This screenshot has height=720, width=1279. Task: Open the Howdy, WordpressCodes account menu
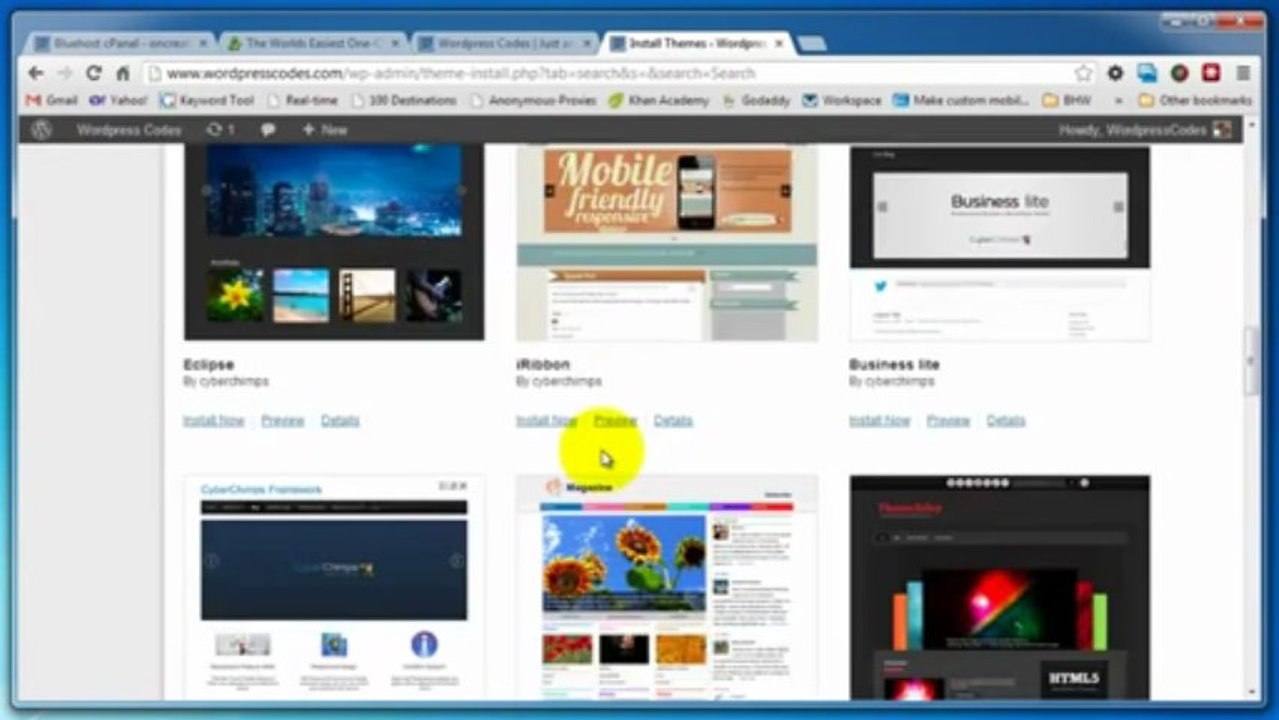tap(1145, 130)
